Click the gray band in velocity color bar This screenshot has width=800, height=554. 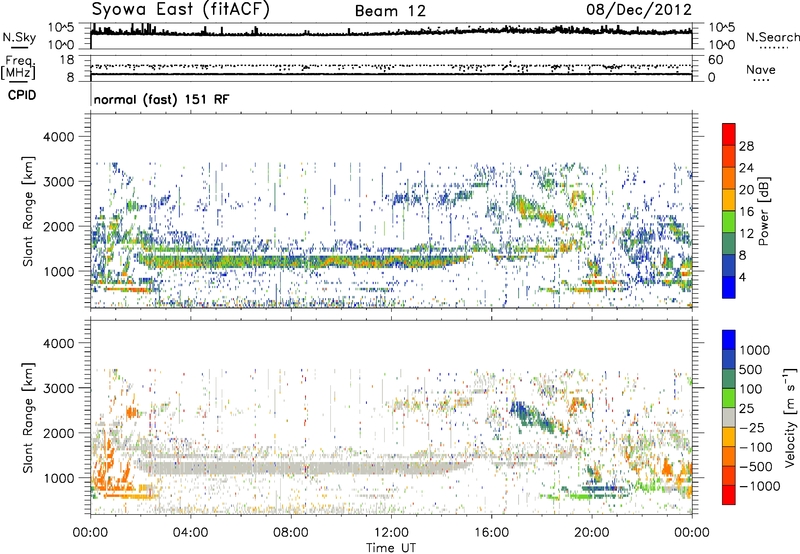pyautogui.click(x=729, y=418)
